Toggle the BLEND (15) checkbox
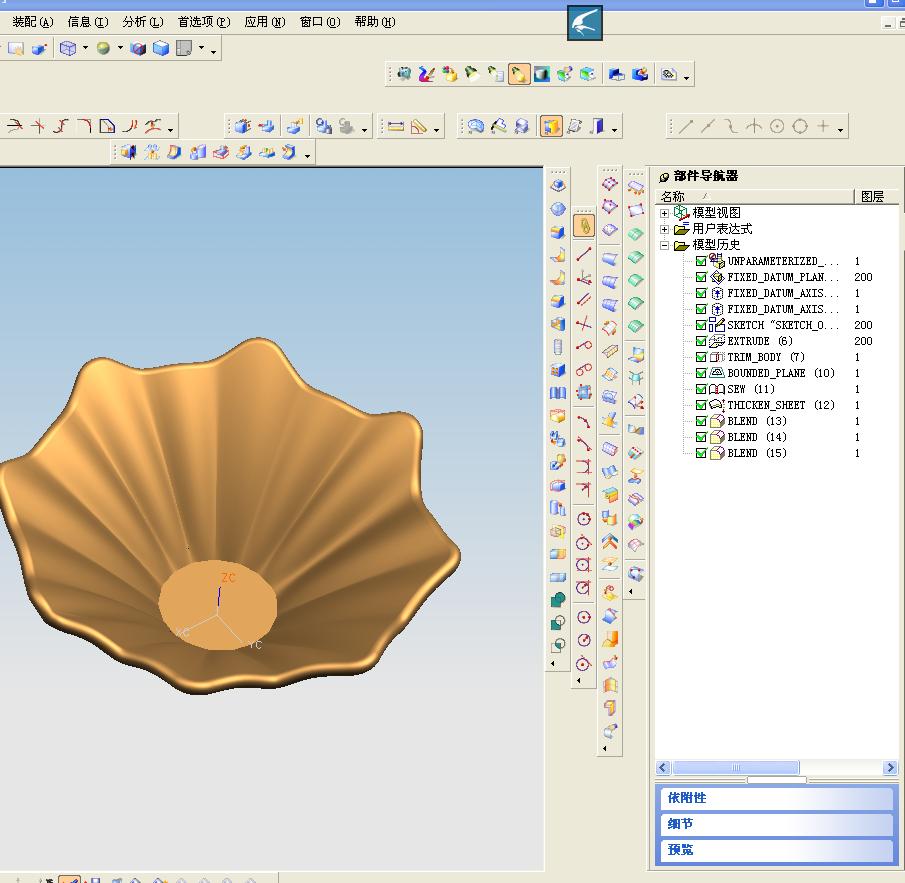 point(701,454)
